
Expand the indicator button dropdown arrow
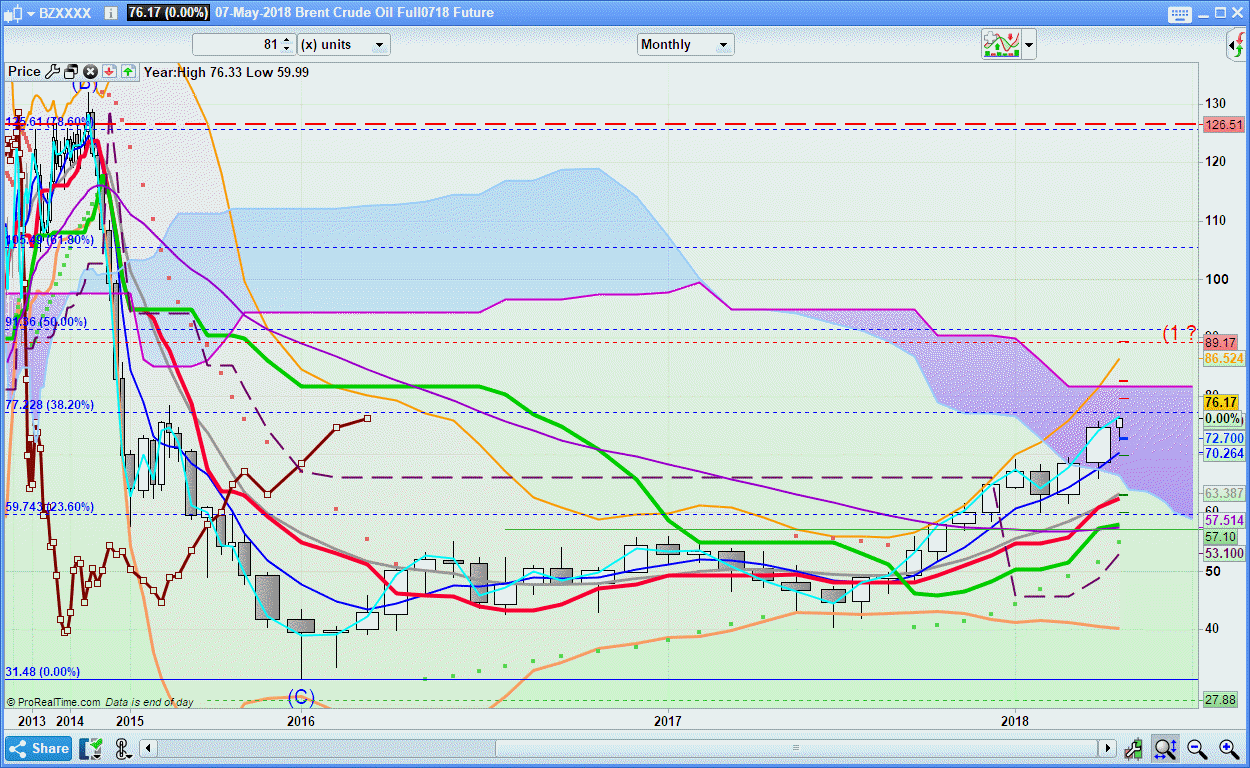[1028, 45]
